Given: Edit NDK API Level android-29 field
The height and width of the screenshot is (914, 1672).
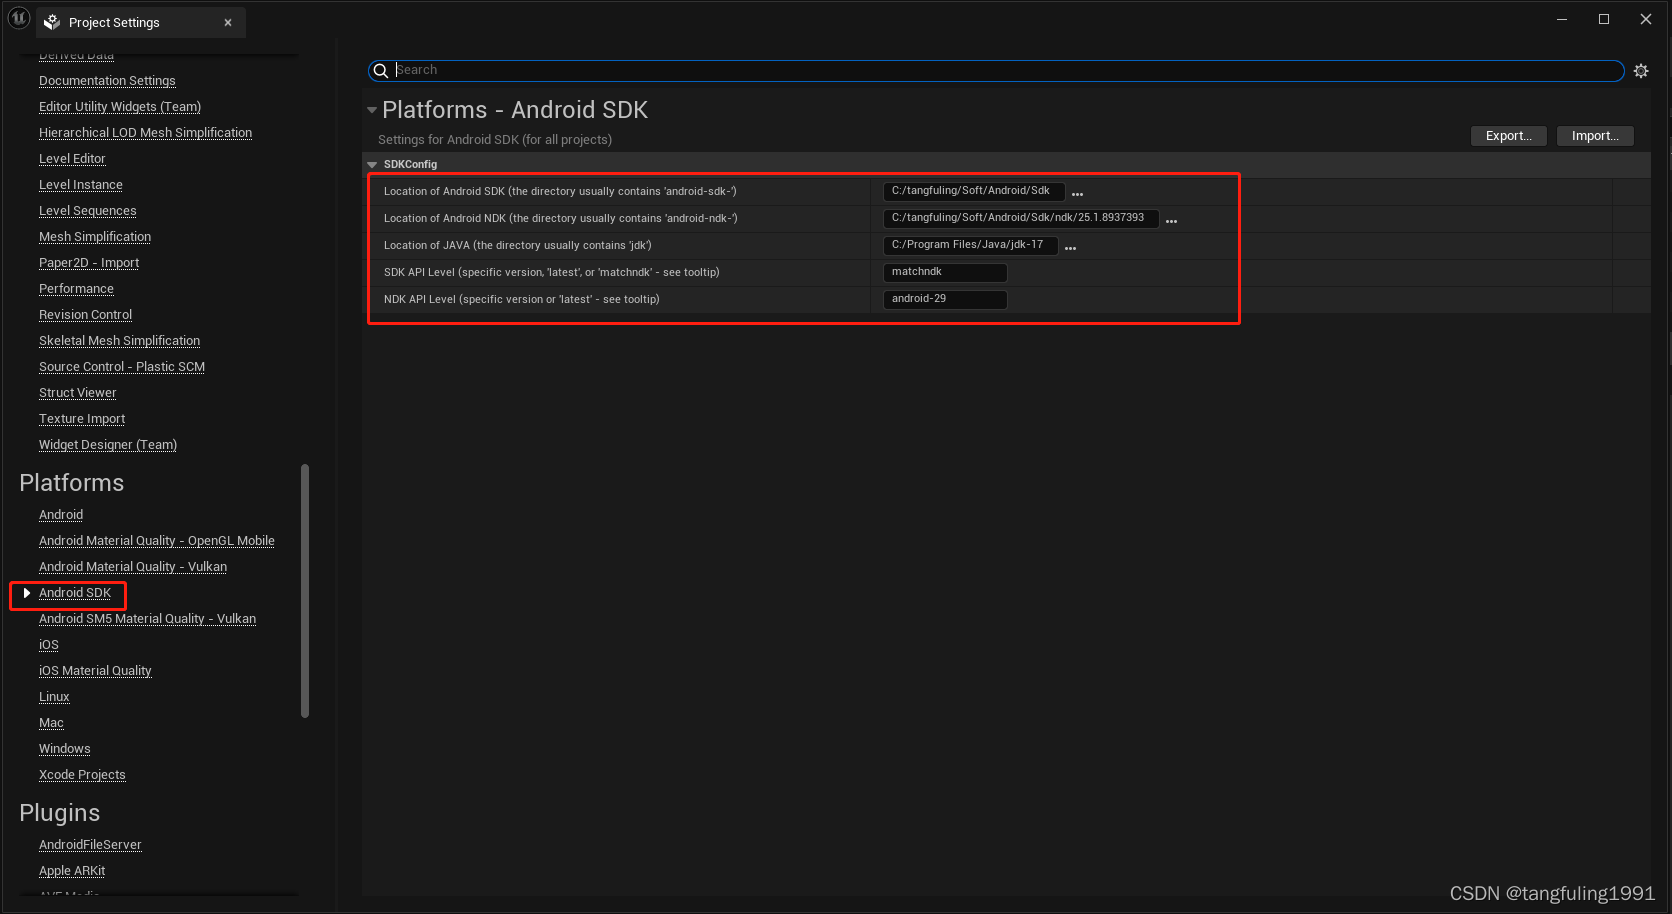Looking at the screenshot, I should click(944, 299).
